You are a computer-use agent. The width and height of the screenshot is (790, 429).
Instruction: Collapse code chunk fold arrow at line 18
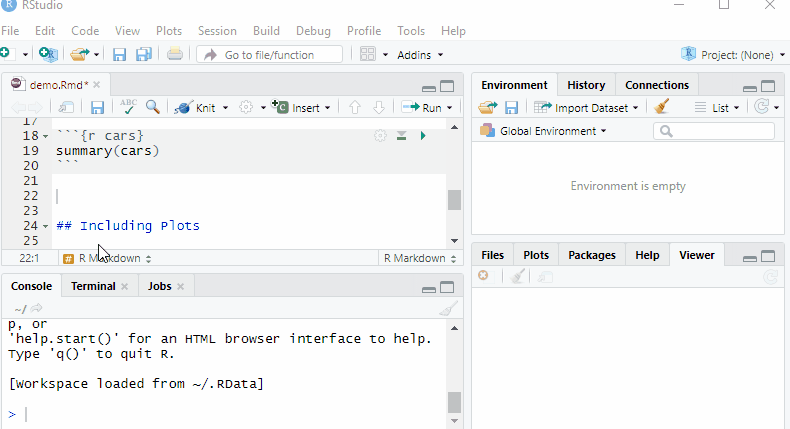tap(45, 136)
